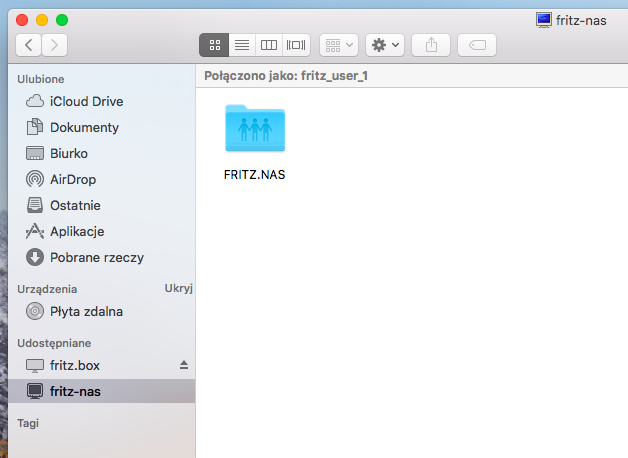The width and height of the screenshot is (628, 458).
Task: Open the gear action menu
Action: [x=385, y=45]
